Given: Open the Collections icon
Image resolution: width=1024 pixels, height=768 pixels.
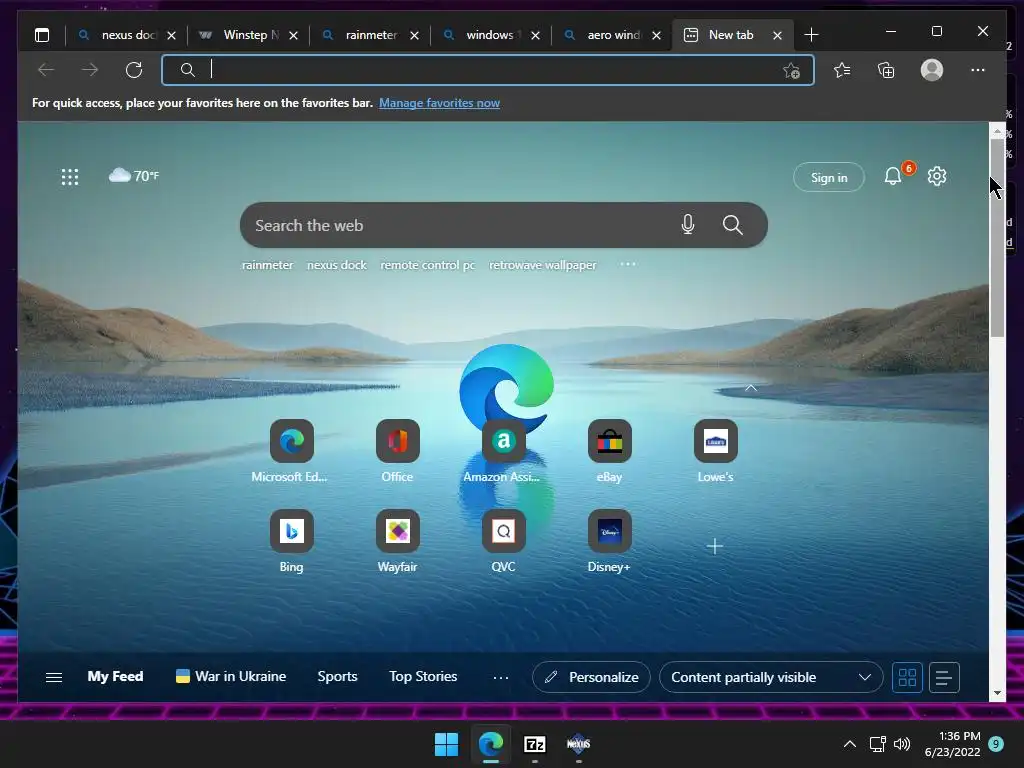Looking at the screenshot, I should (x=886, y=70).
